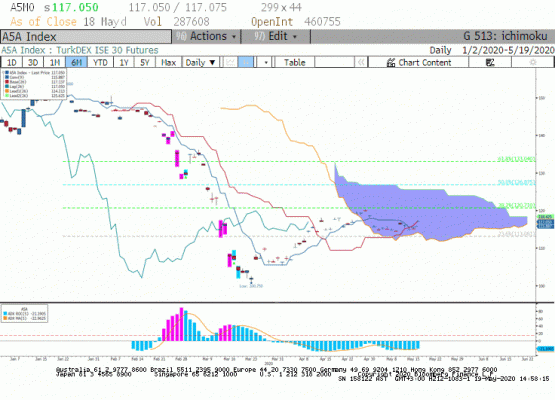Open the Daily periodicity dropdown
The height and width of the screenshot is (400, 555).
tap(200, 63)
